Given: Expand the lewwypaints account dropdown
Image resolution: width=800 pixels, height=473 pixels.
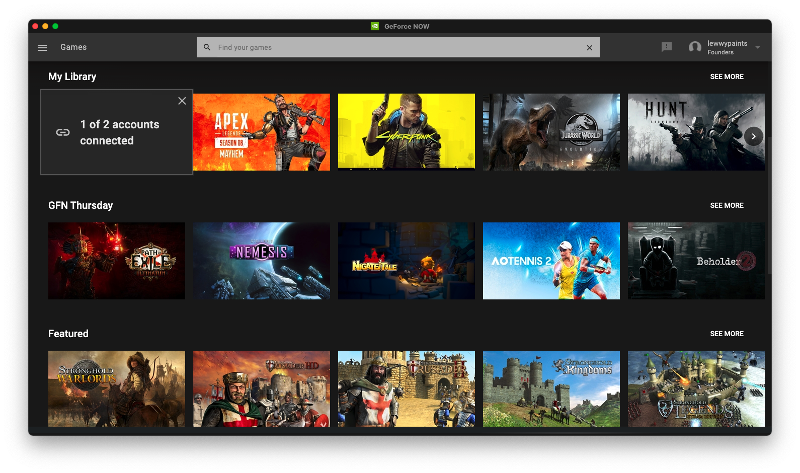Looking at the screenshot, I should click(x=758, y=47).
